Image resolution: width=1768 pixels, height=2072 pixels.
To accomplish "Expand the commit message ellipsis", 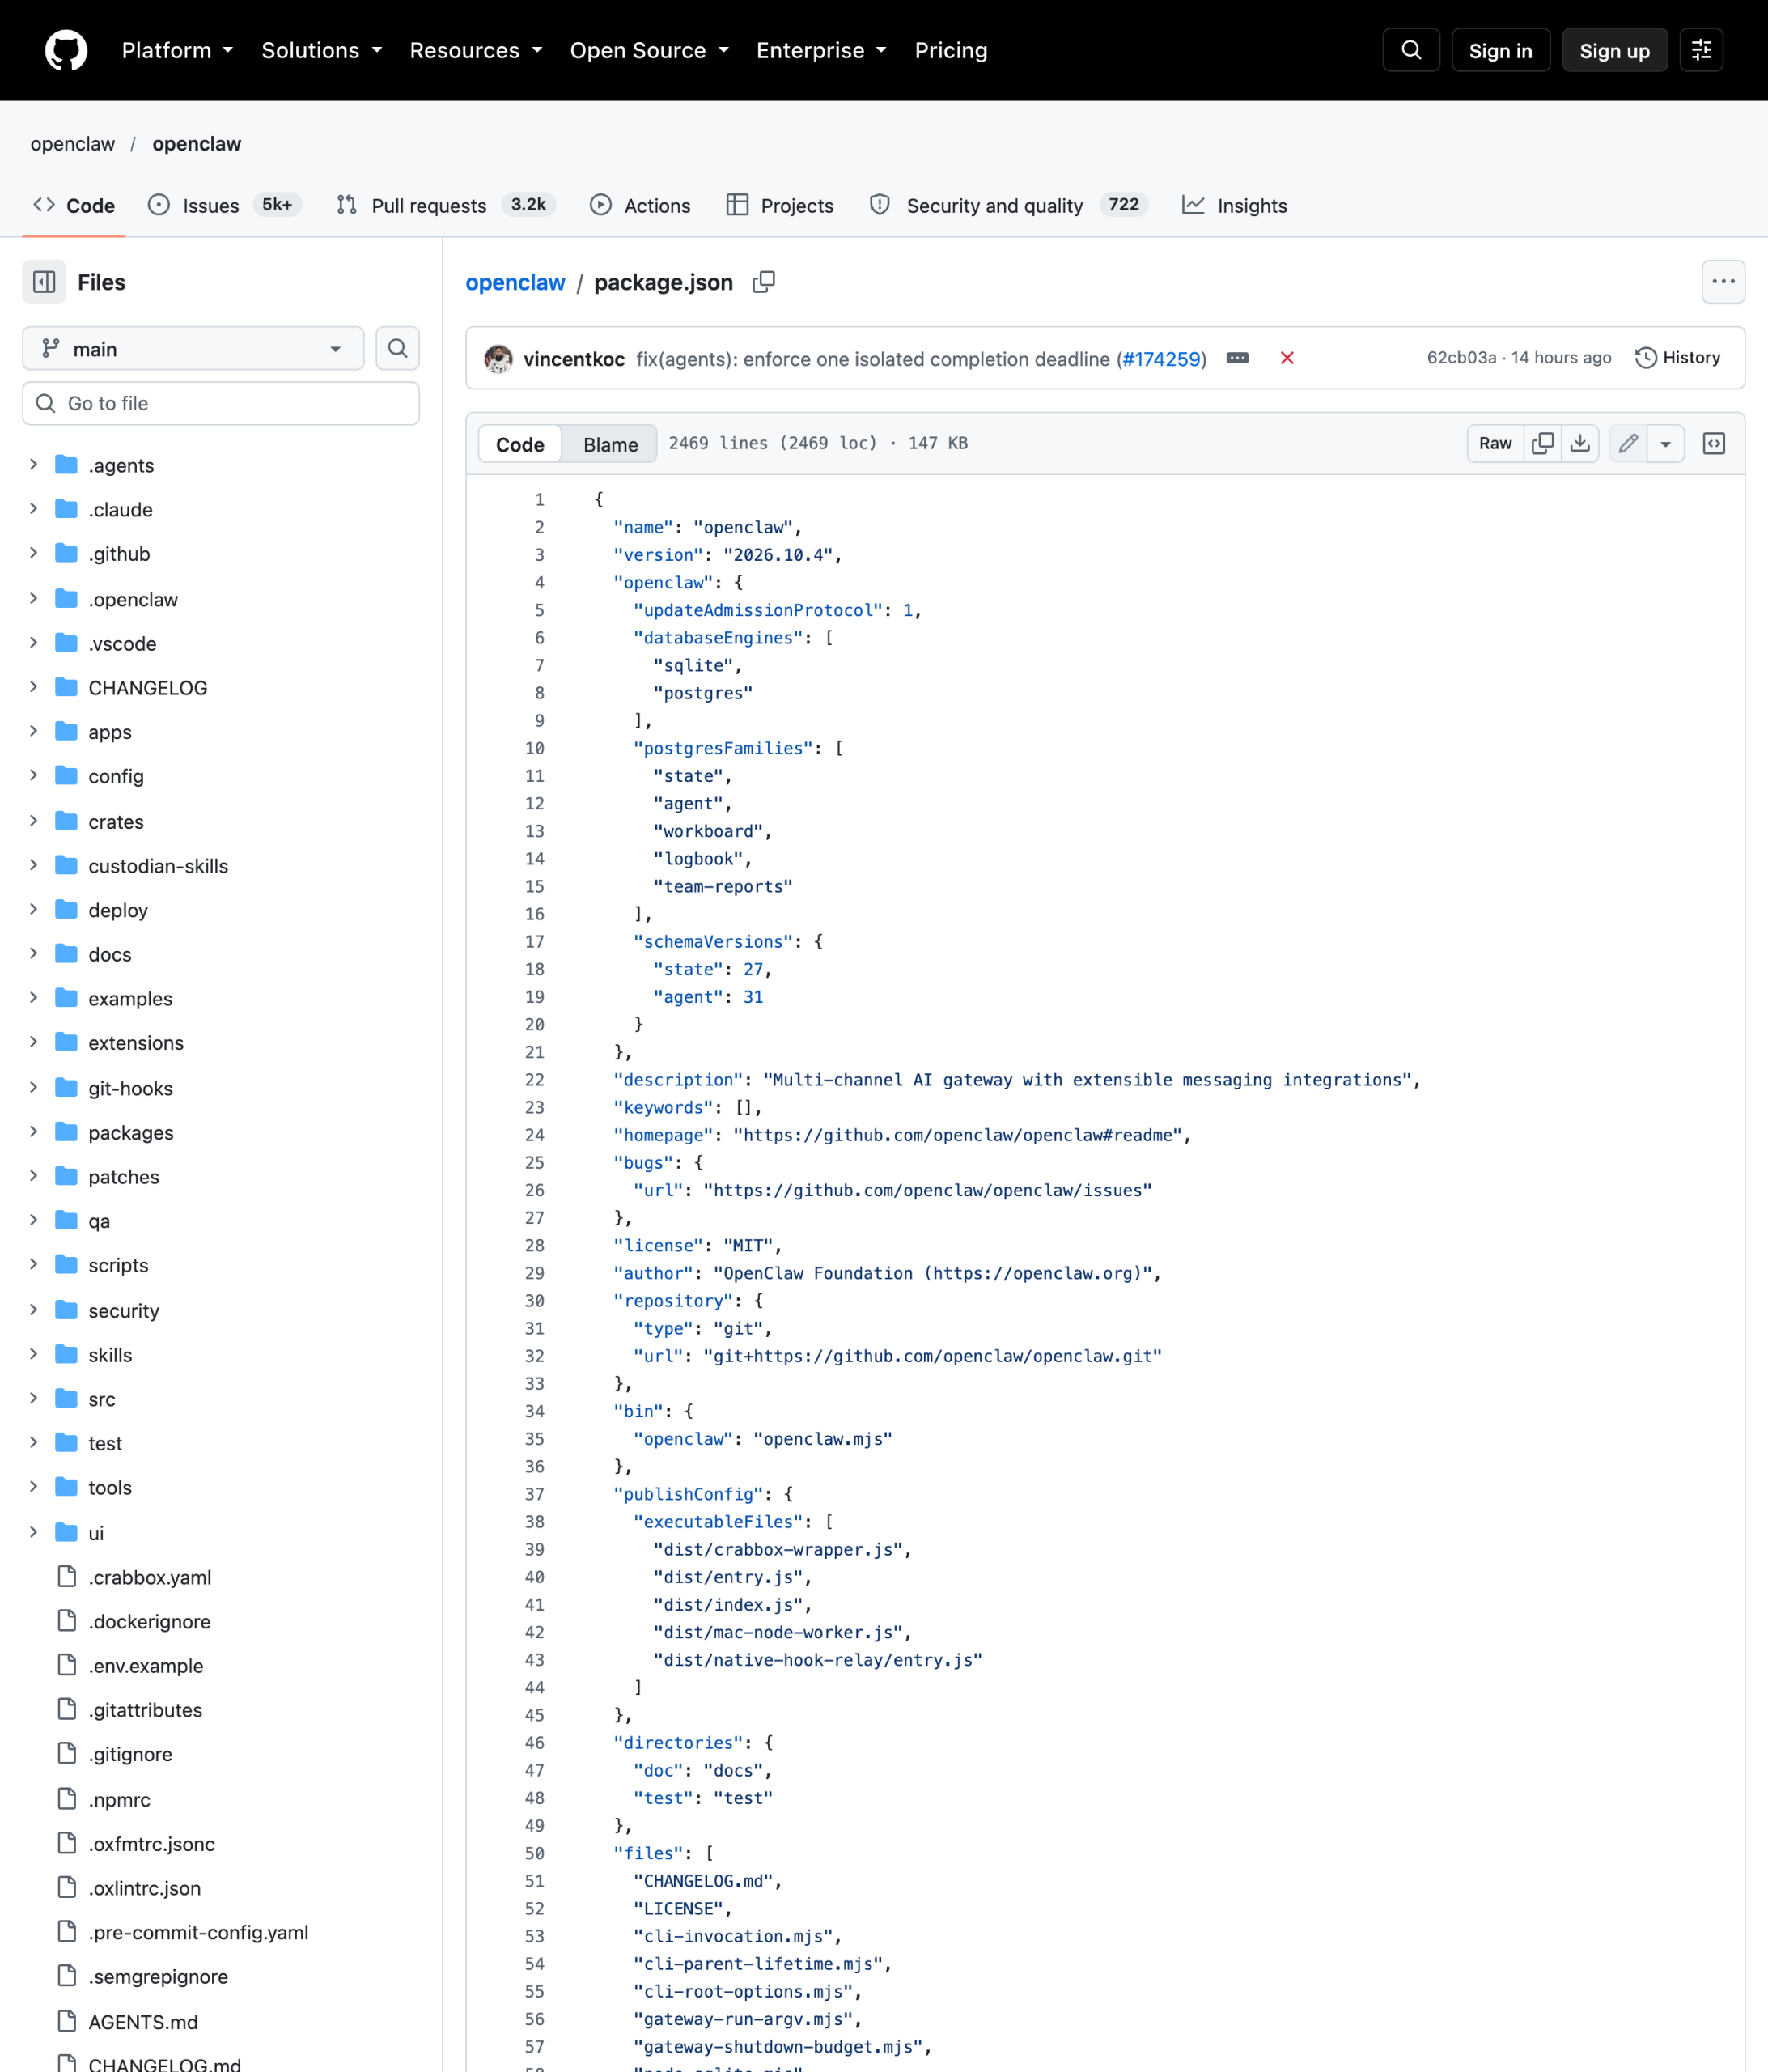I will (1237, 358).
